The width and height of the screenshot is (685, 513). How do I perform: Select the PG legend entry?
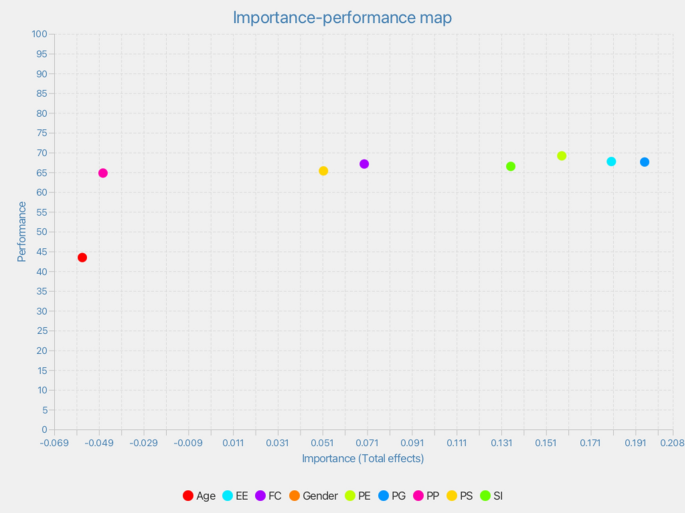tap(391, 496)
